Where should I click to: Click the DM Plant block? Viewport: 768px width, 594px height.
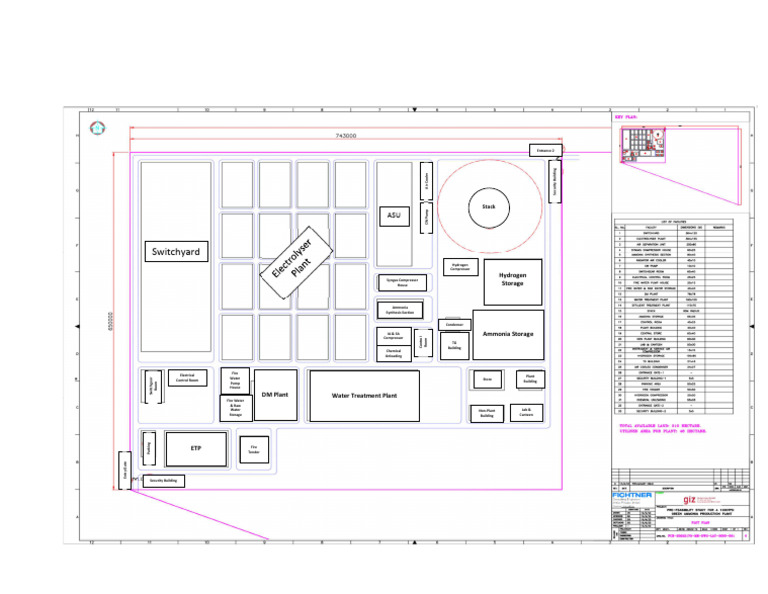(x=275, y=395)
